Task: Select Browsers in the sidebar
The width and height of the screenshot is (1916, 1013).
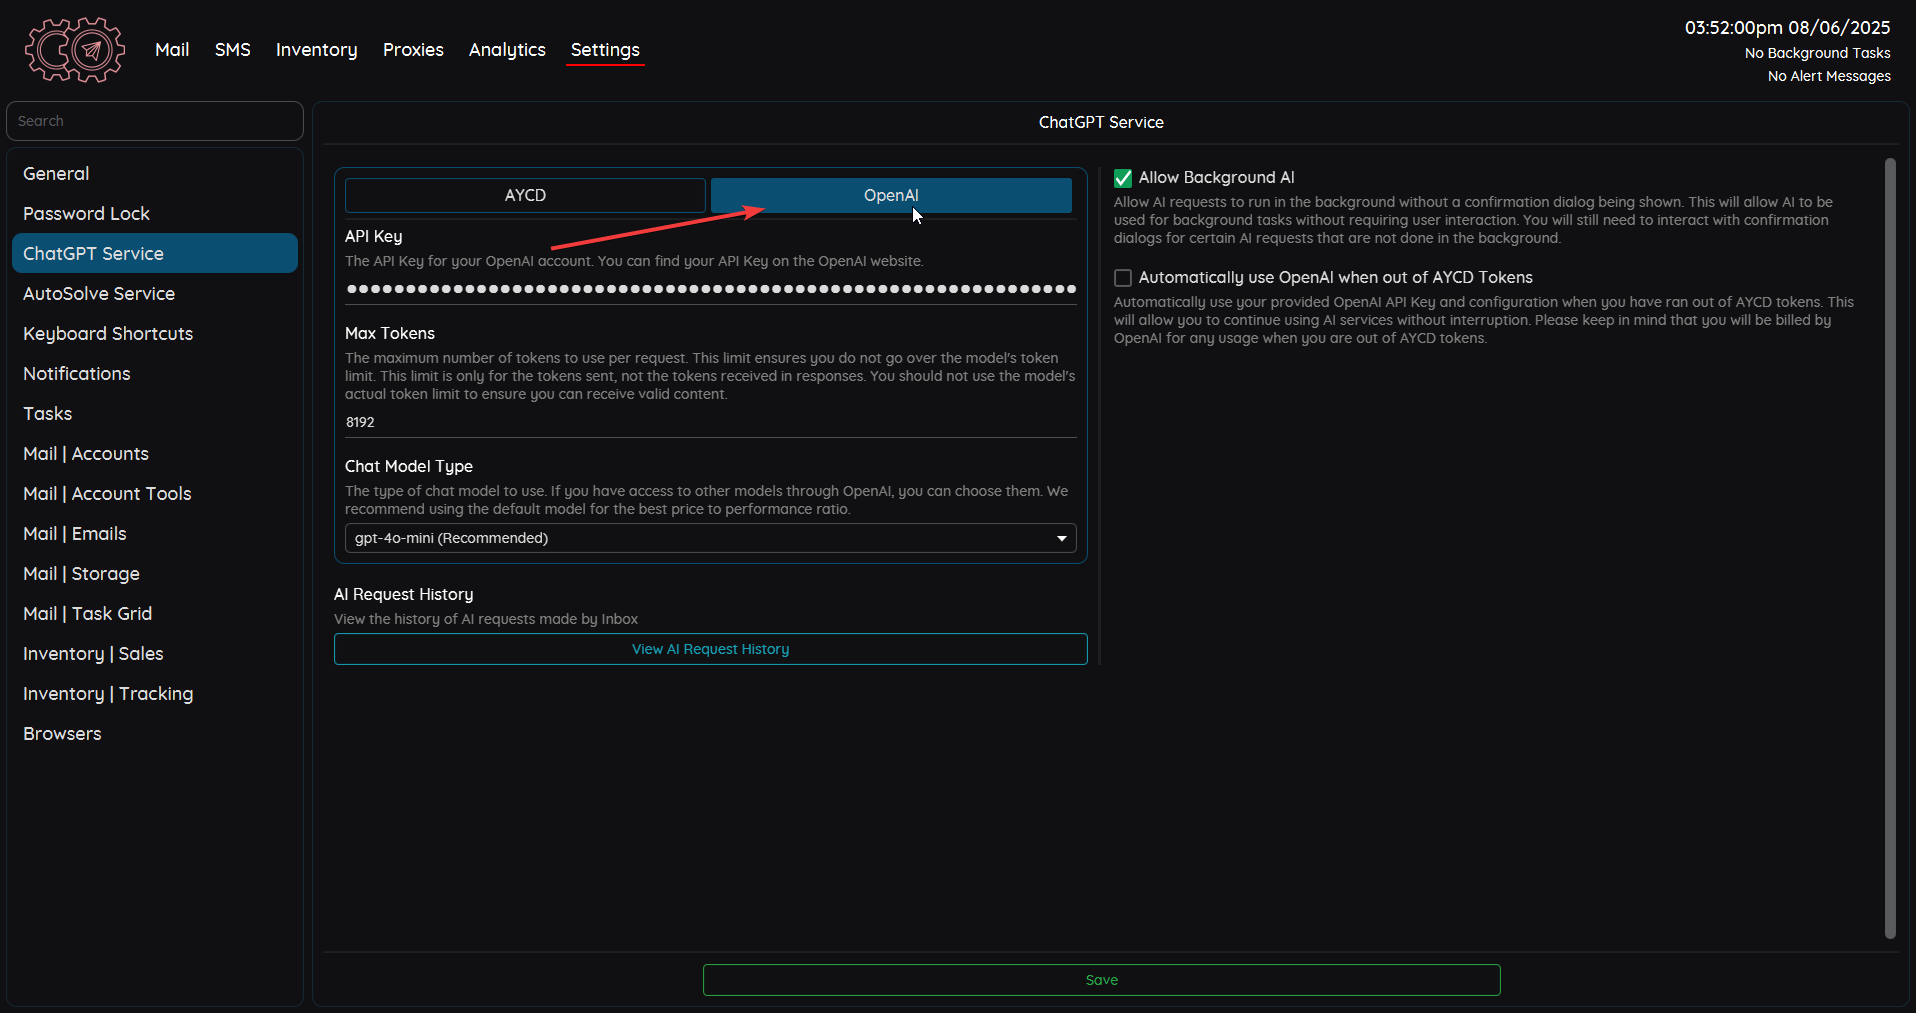Action: (62, 733)
